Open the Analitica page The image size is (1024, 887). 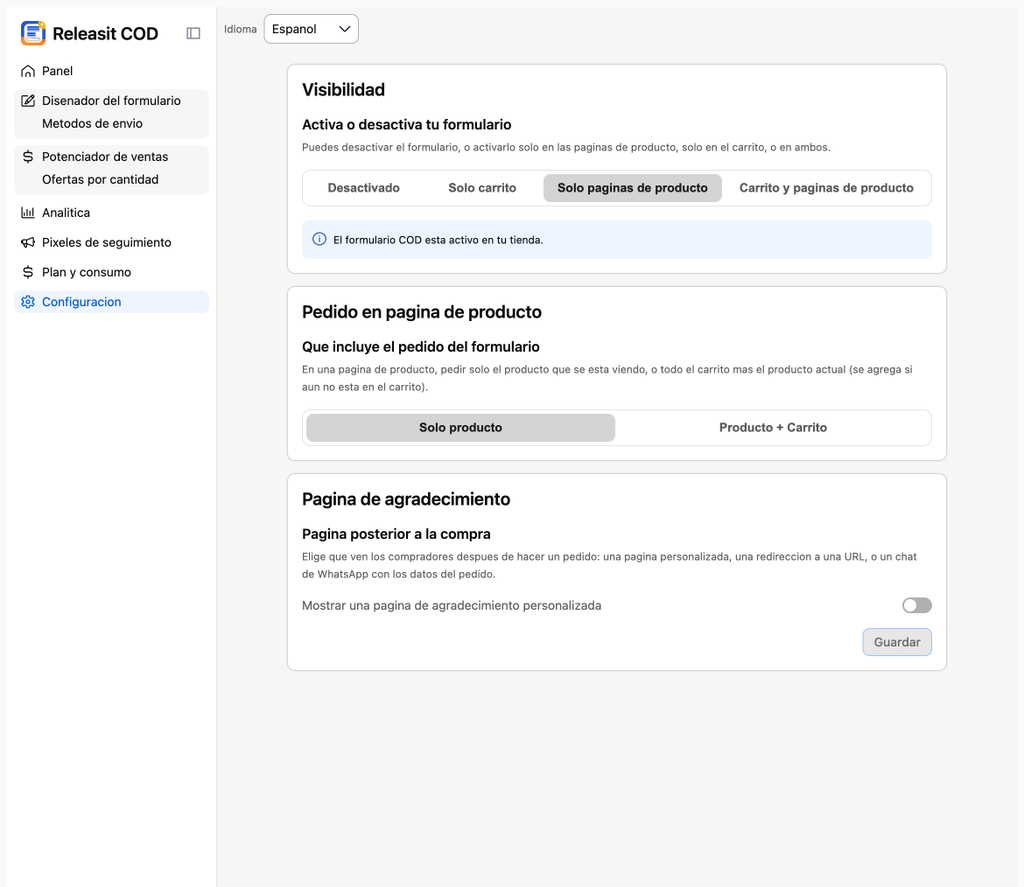click(112, 212)
